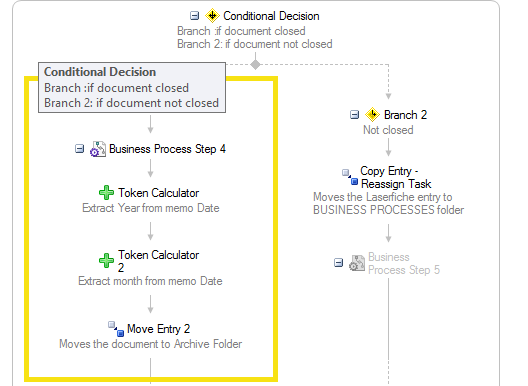Select Copy Entry - Reassign Task label
This screenshot has height=386, width=528.
[x=396, y=178]
